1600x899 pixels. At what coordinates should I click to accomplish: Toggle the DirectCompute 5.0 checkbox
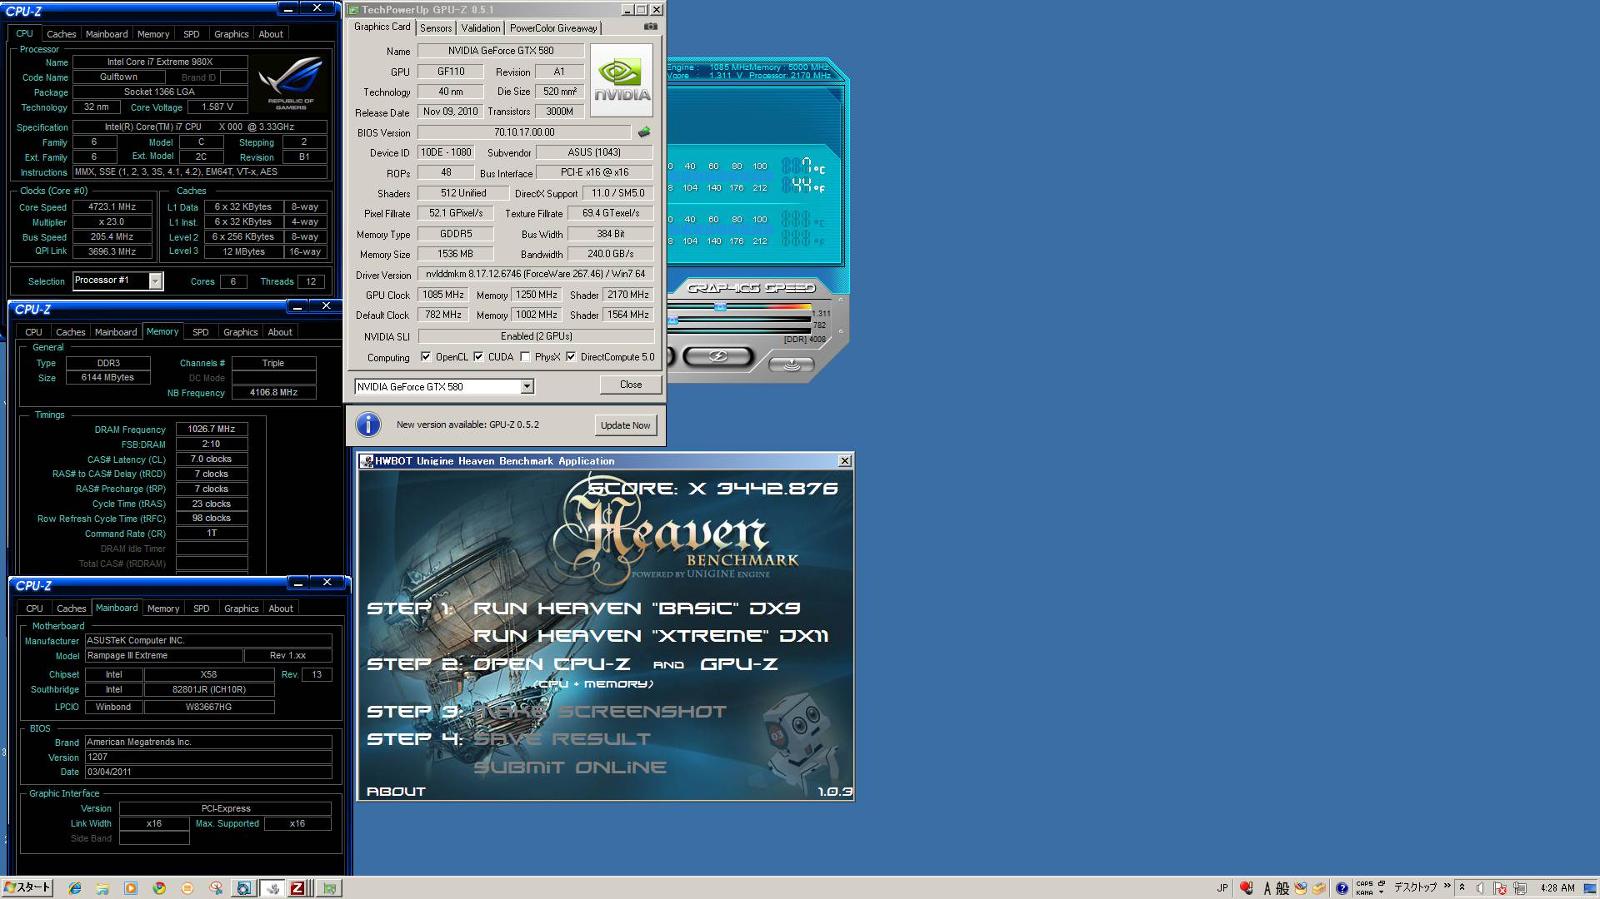point(571,357)
